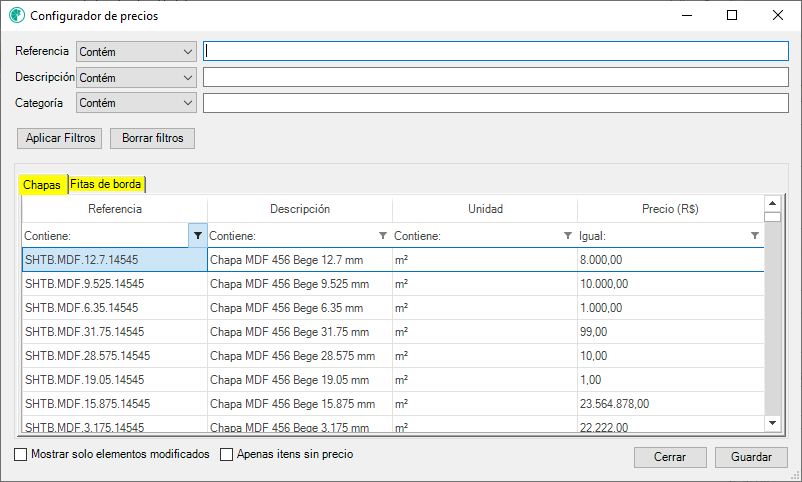Click price cell 10.000,00
This screenshot has width=802, height=482.
[671, 284]
